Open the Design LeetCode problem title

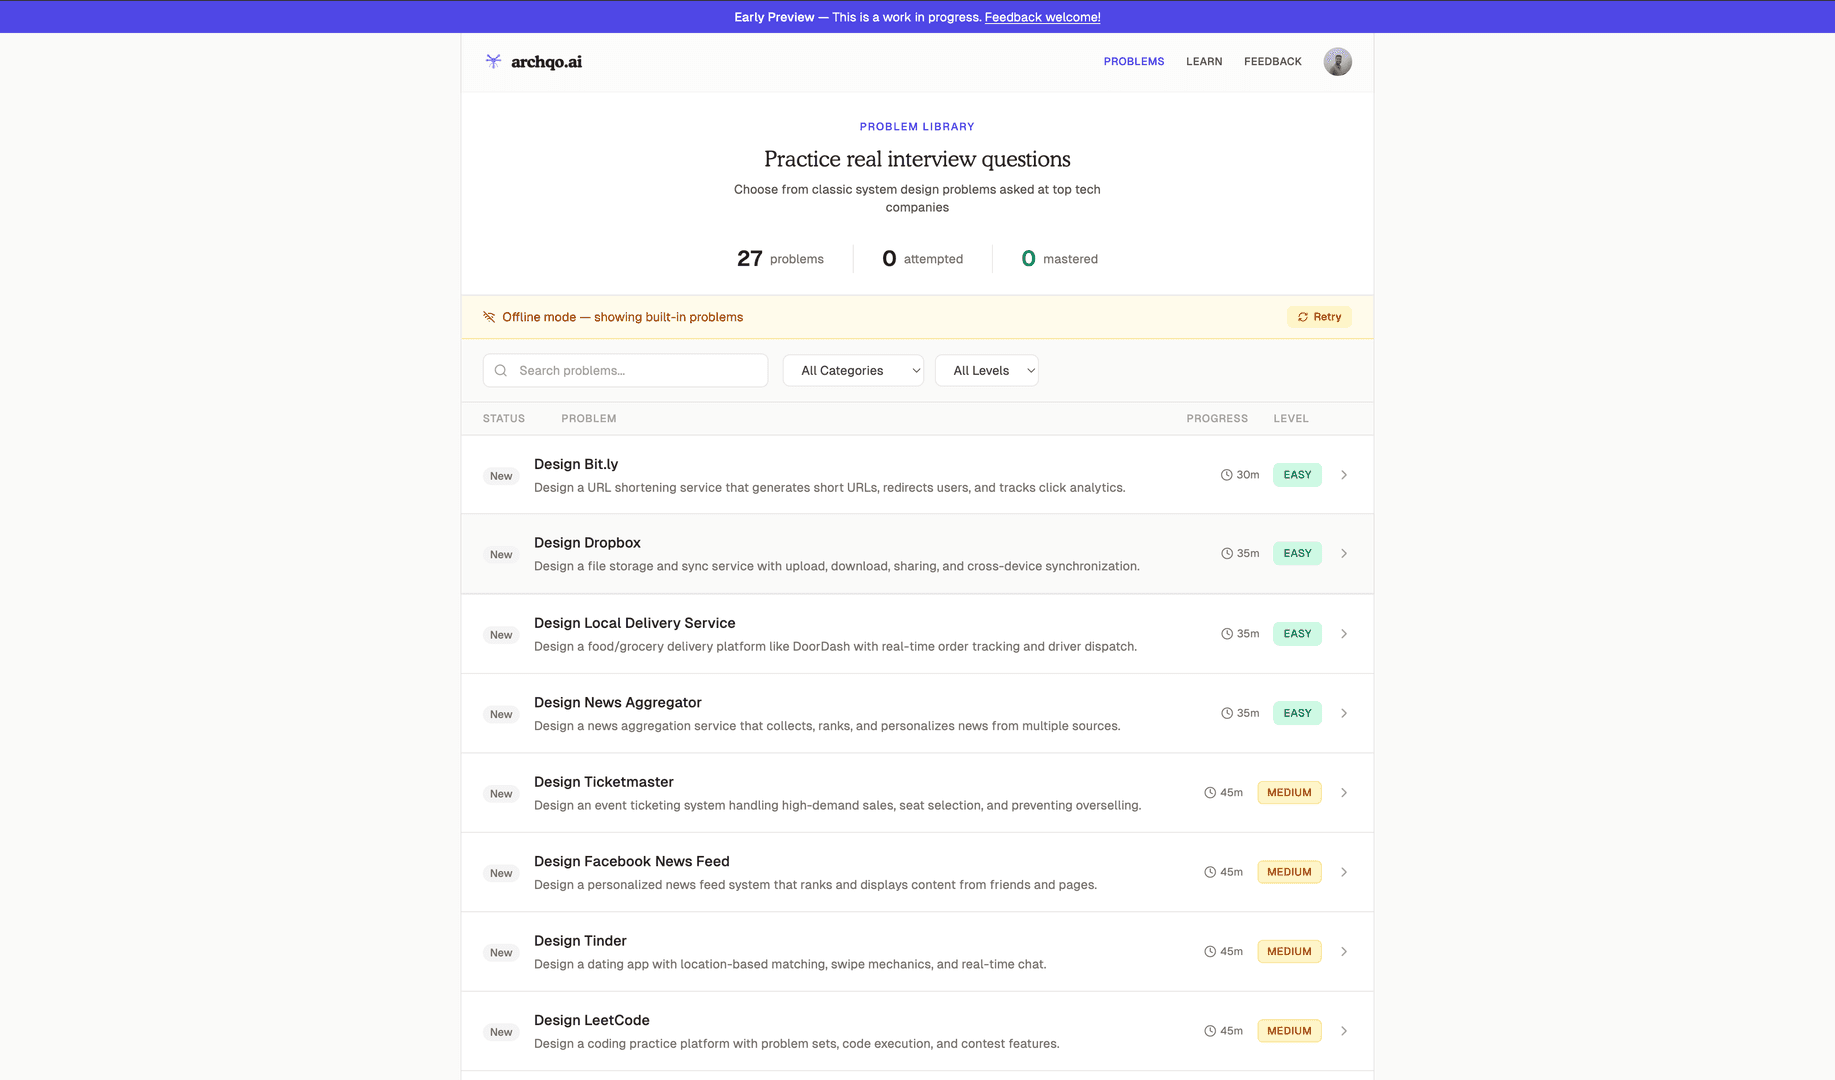(x=592, y=1020)
